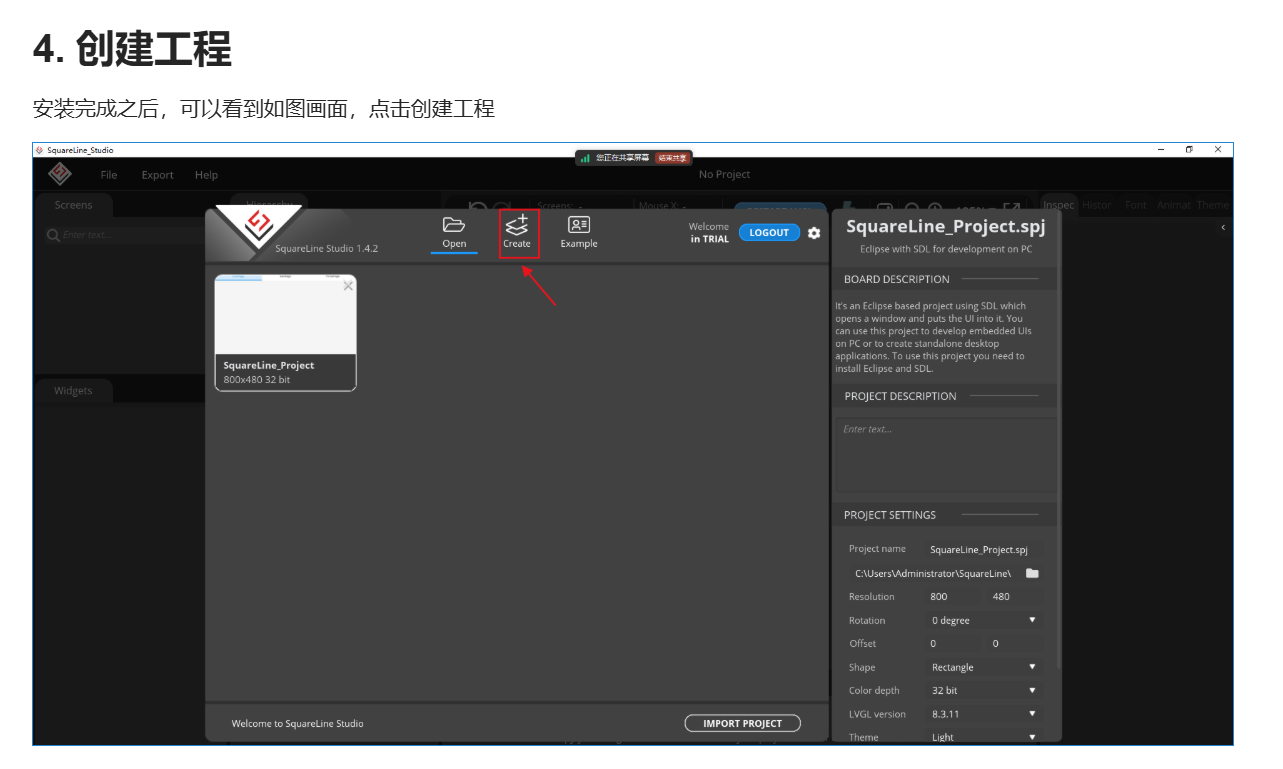
Task: Click the BOARD DESCRIPTION heading
Action: pyautogui.click(x=897, y=279)
